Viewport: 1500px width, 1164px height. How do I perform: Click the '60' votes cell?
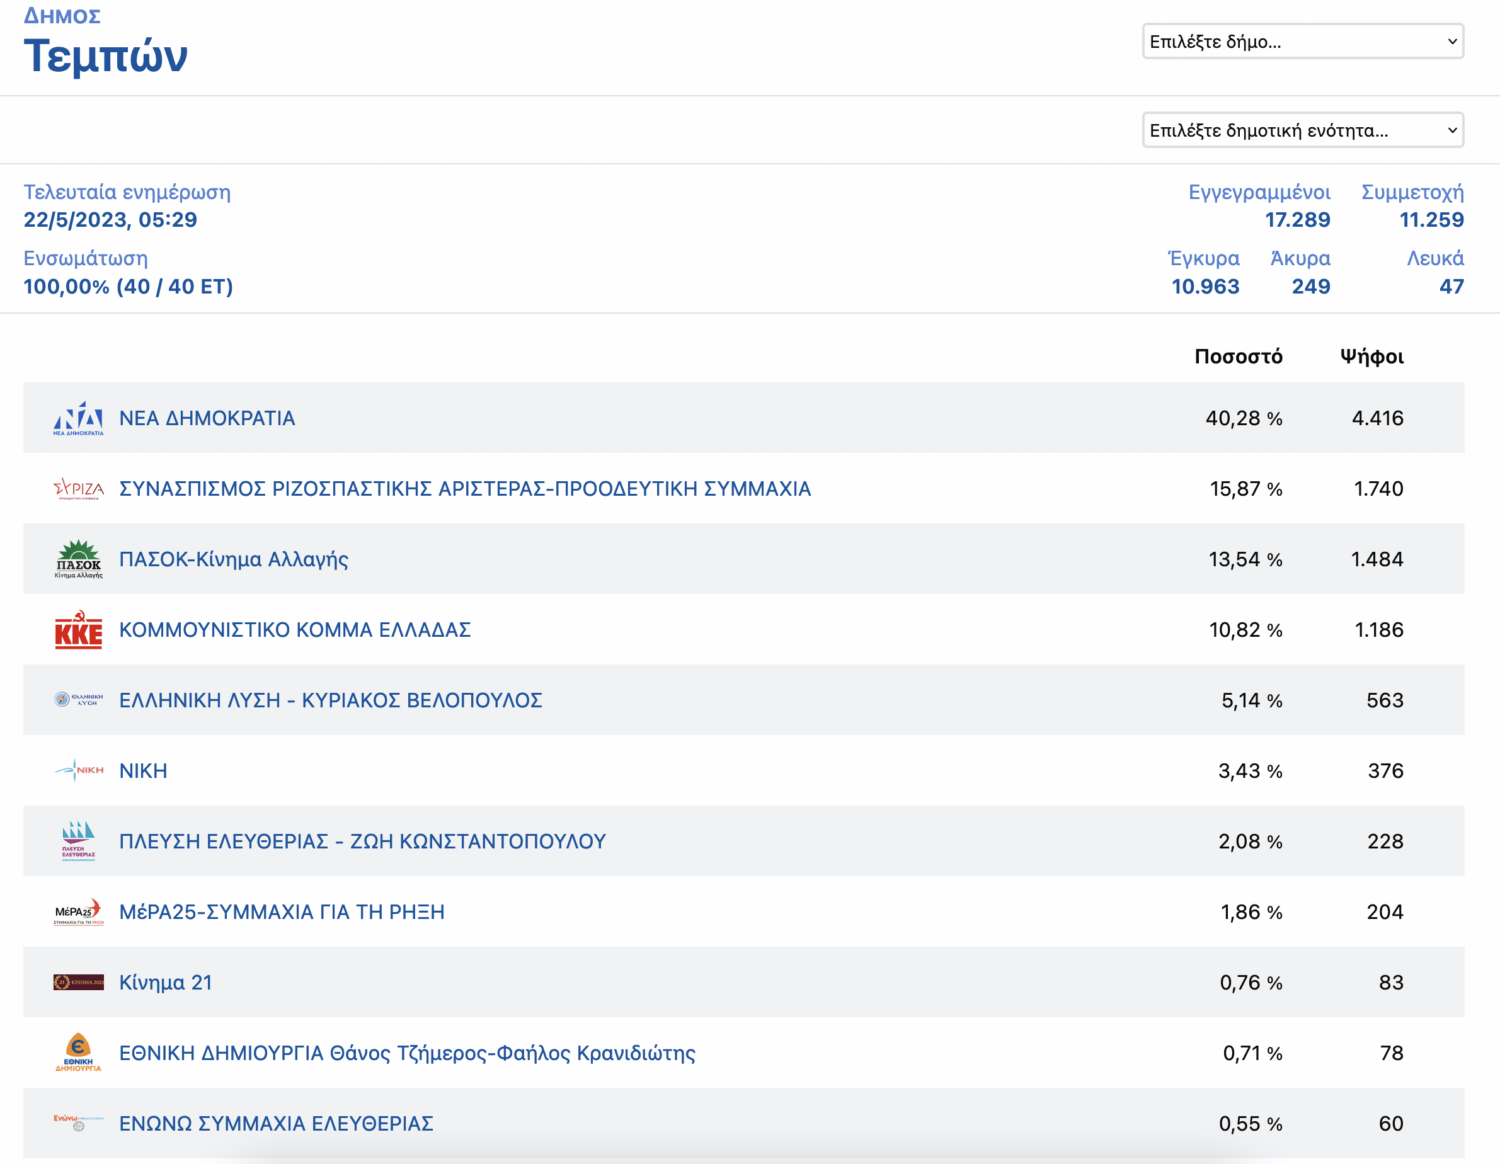pyautogui.click(x=1391, y=1123)
